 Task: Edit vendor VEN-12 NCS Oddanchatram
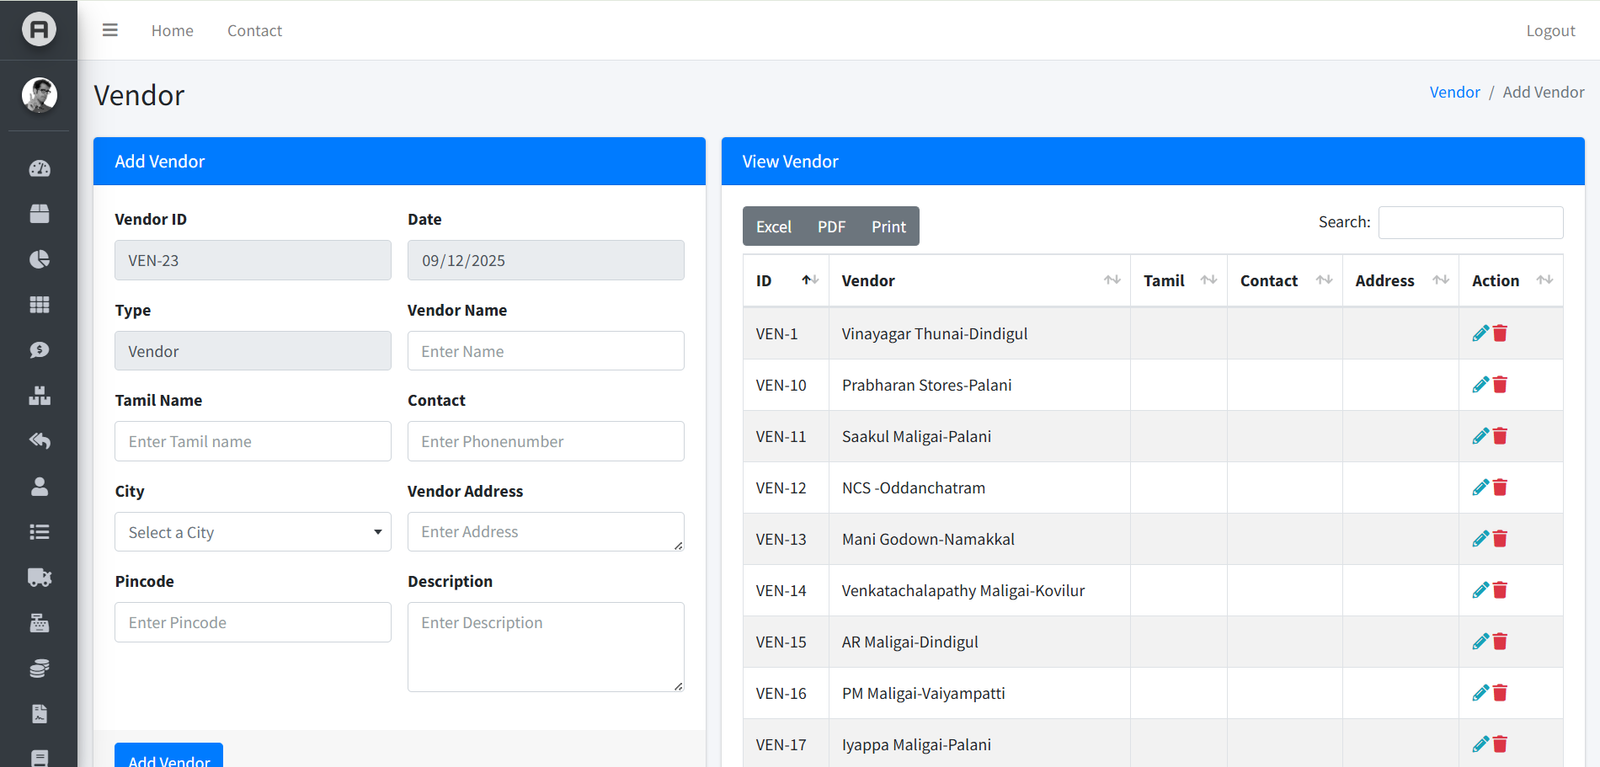pyautogui.click(x=1481, y=487)
